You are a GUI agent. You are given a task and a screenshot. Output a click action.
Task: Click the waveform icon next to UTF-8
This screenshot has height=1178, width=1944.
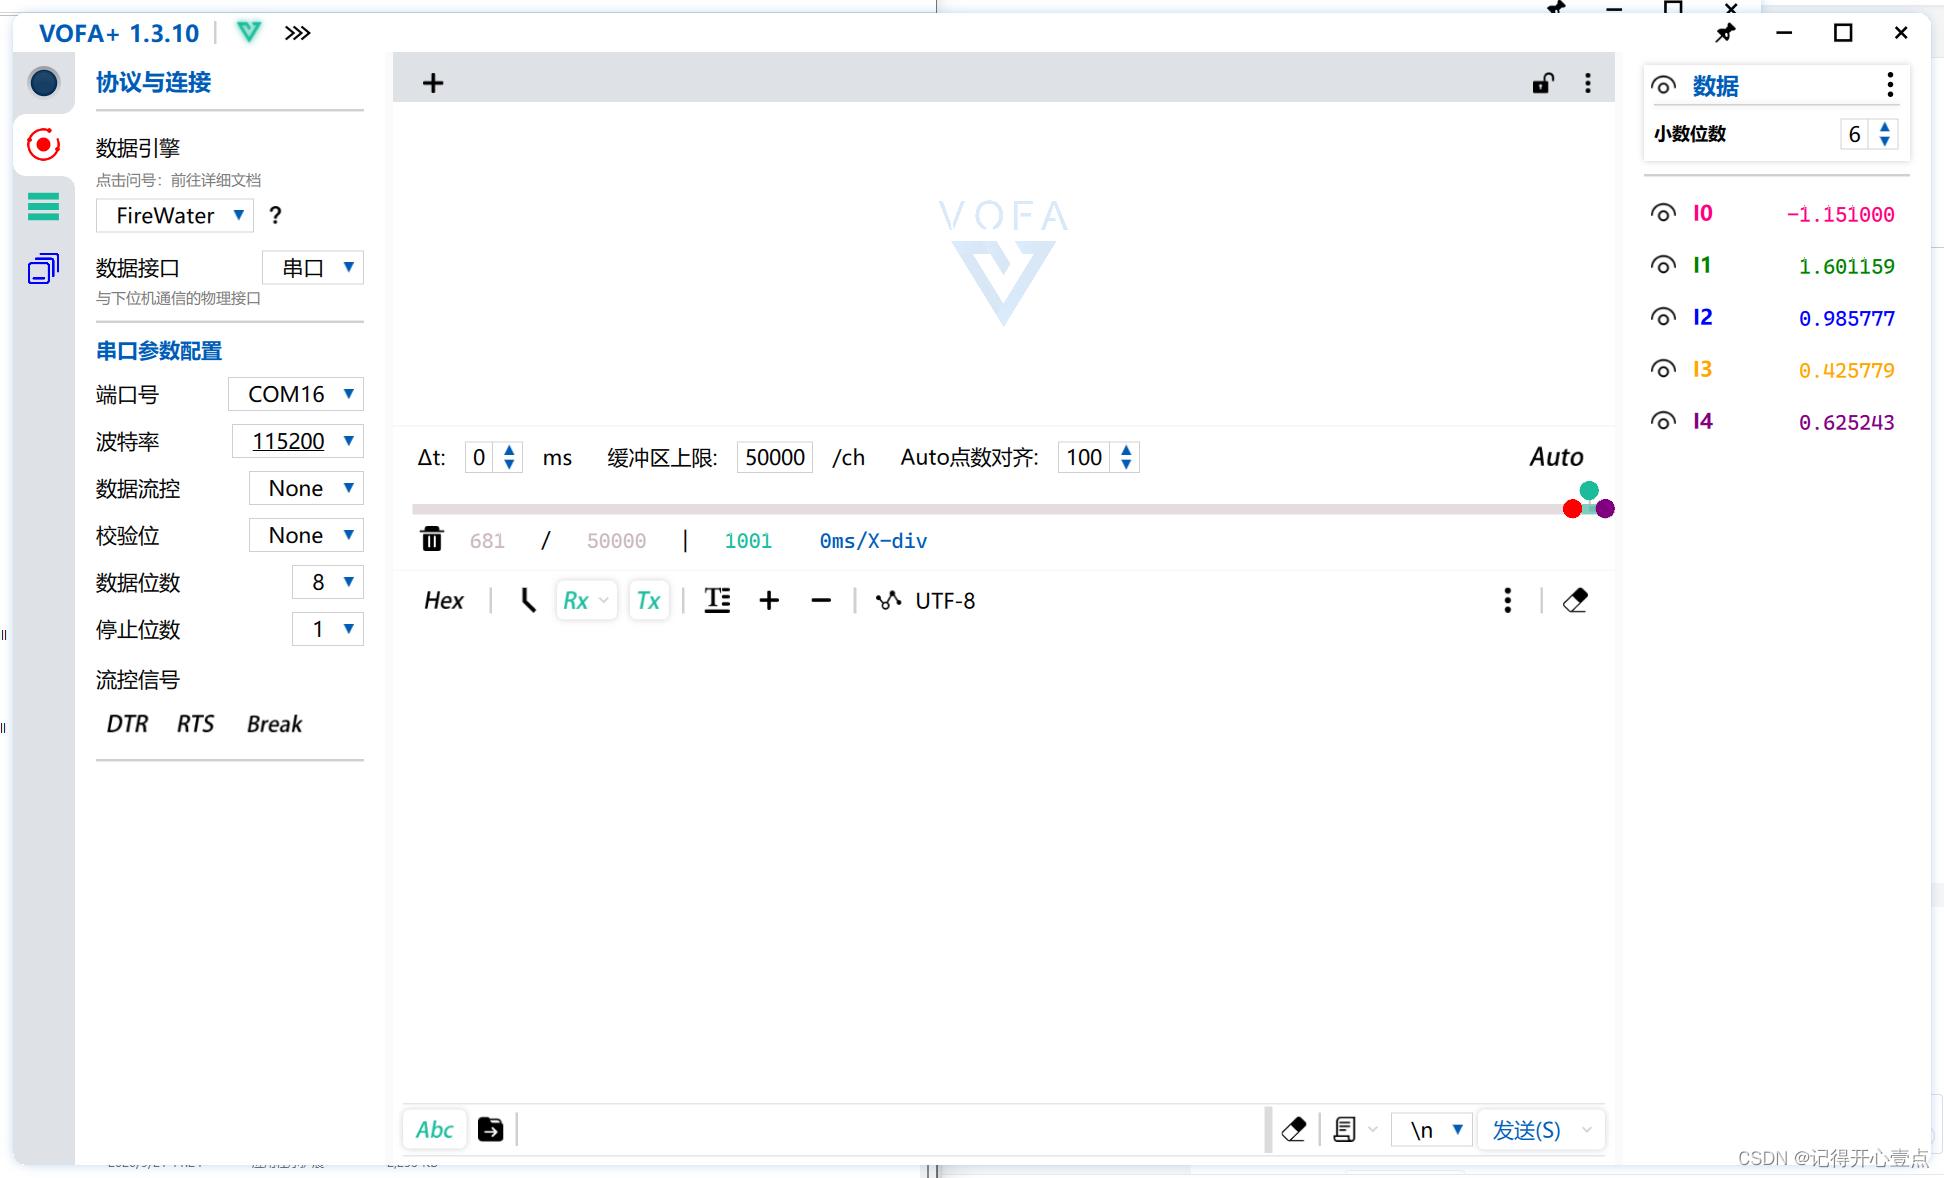point(888,600)
